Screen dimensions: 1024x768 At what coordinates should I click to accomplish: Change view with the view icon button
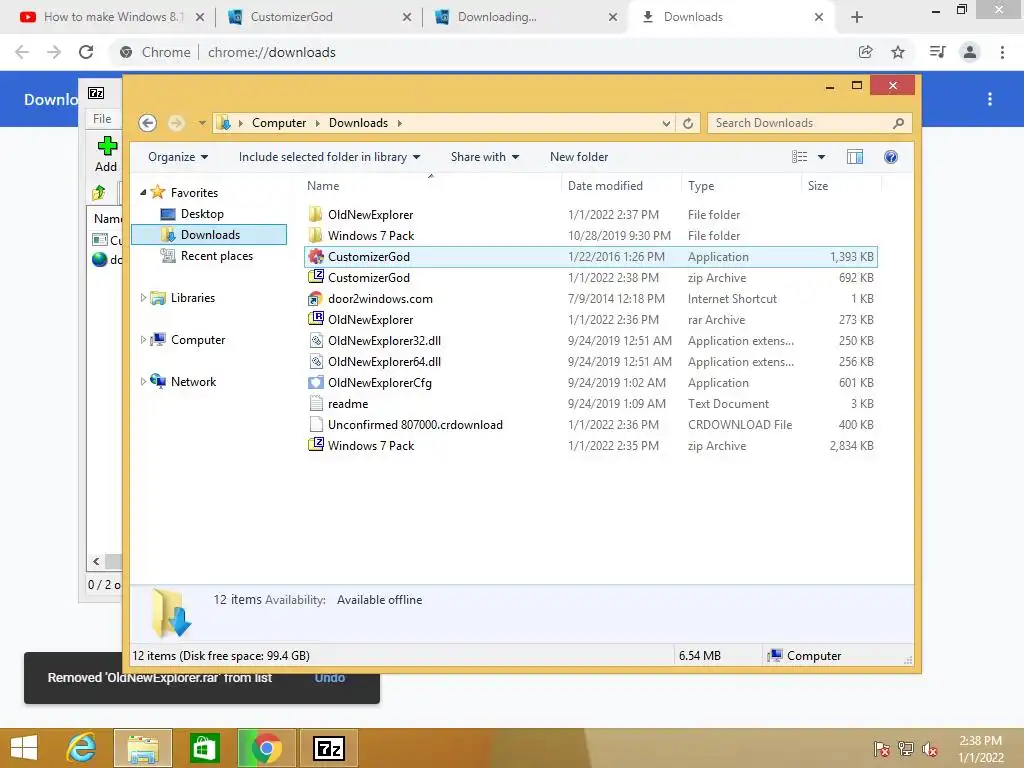click(x=799, y=157)
